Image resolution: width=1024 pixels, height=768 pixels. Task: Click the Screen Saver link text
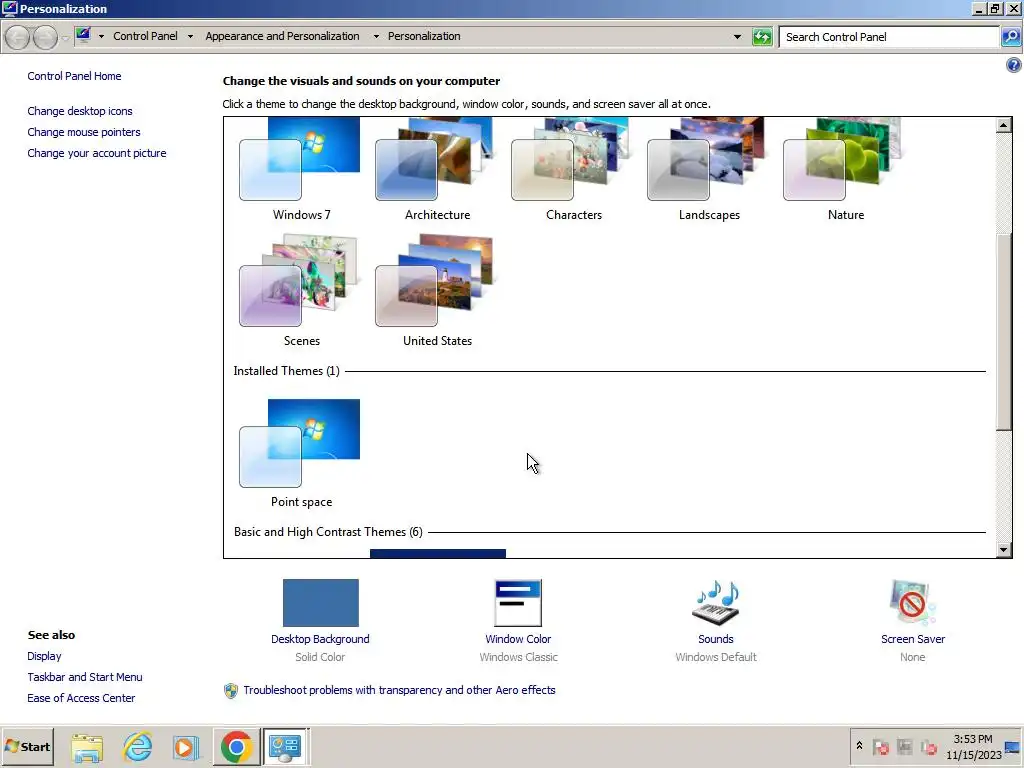pos(912,639)
